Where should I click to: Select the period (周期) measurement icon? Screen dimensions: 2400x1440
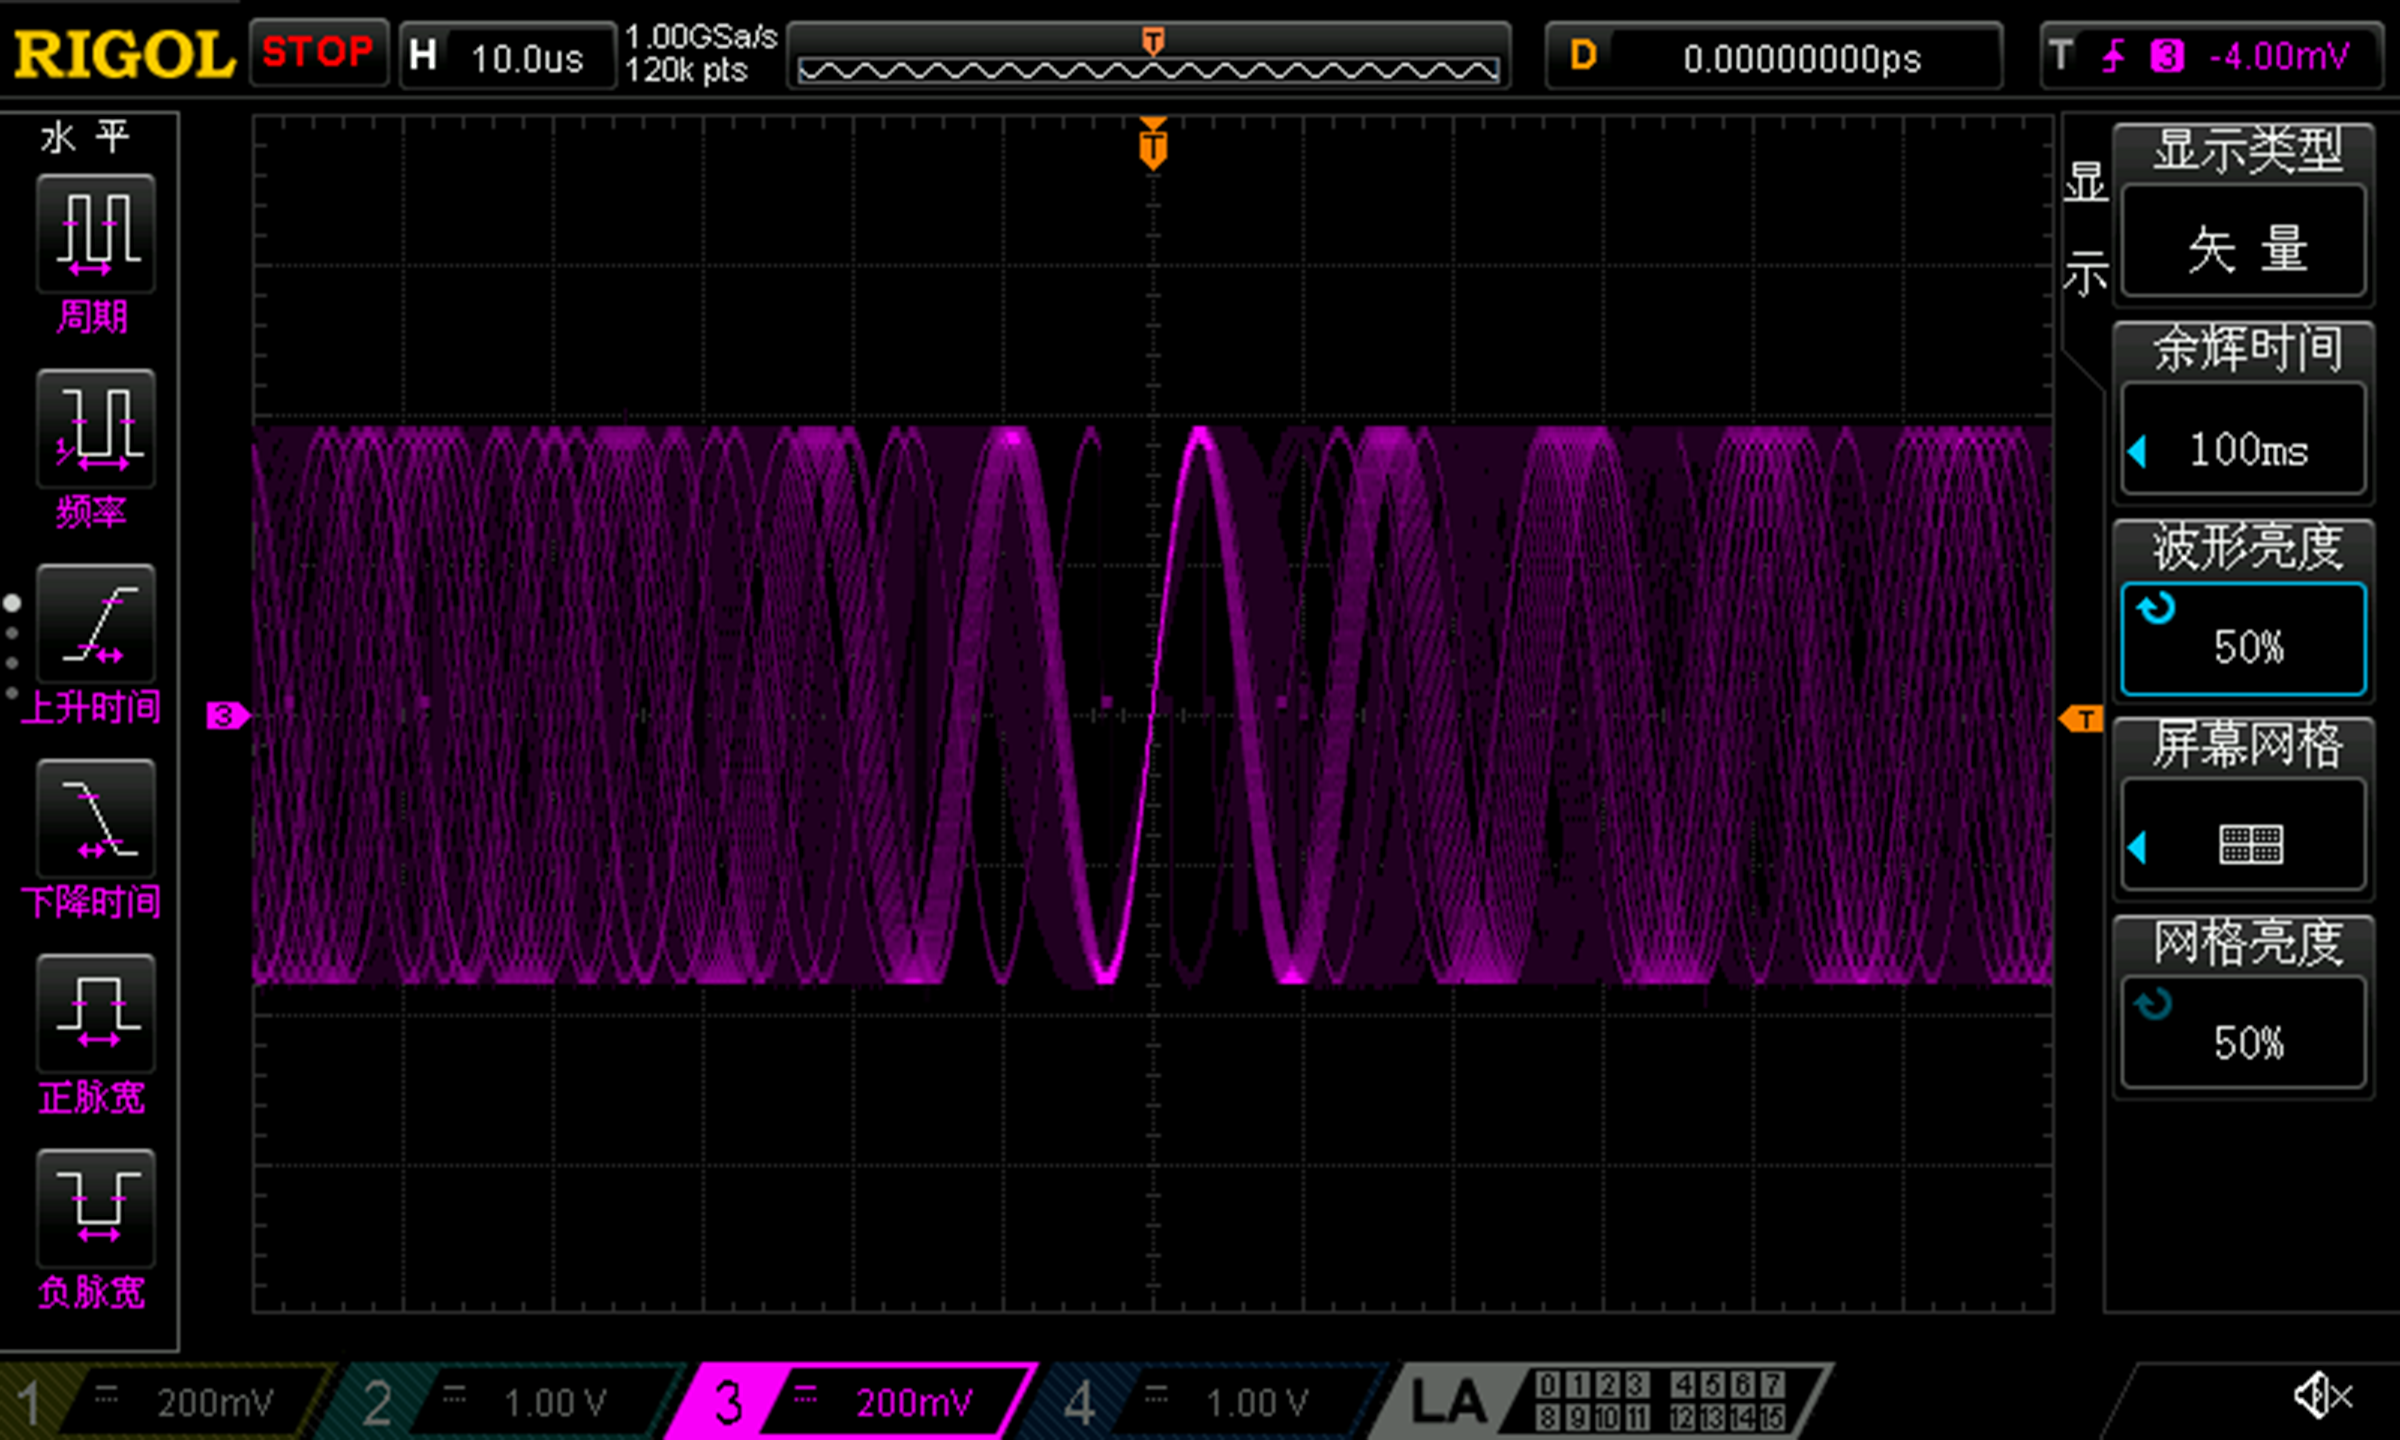coord(95,234)
